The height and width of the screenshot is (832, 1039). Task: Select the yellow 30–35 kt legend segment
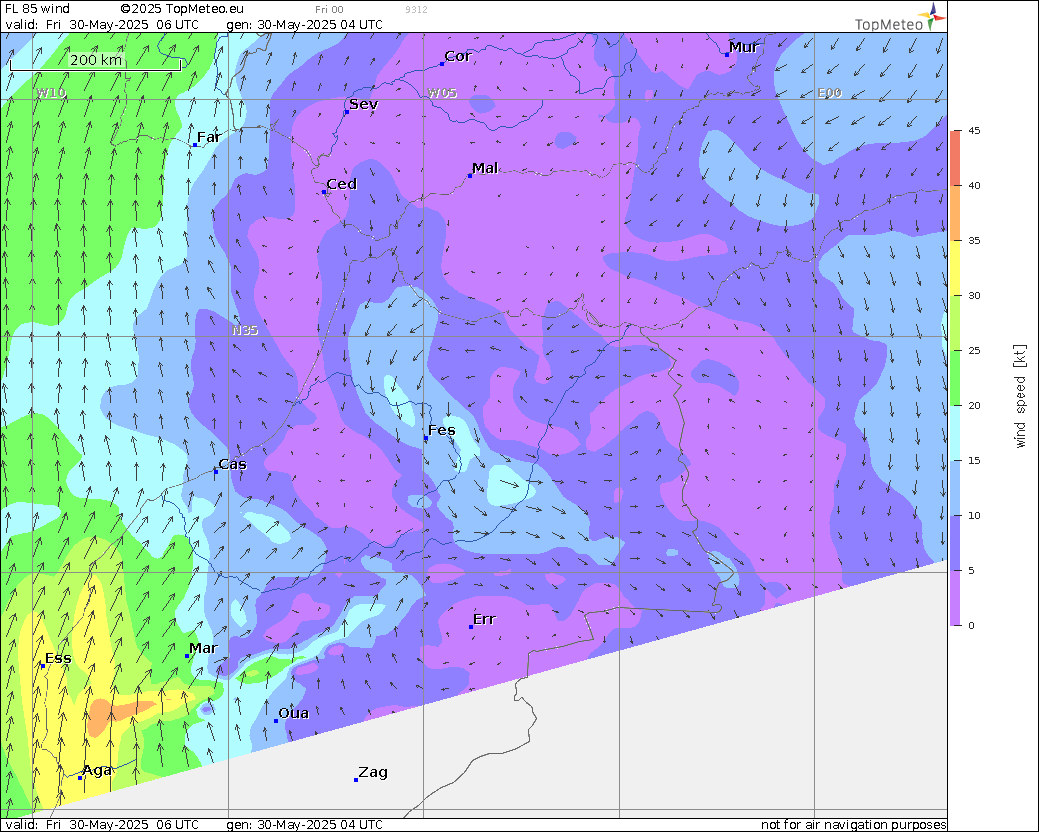956,268
